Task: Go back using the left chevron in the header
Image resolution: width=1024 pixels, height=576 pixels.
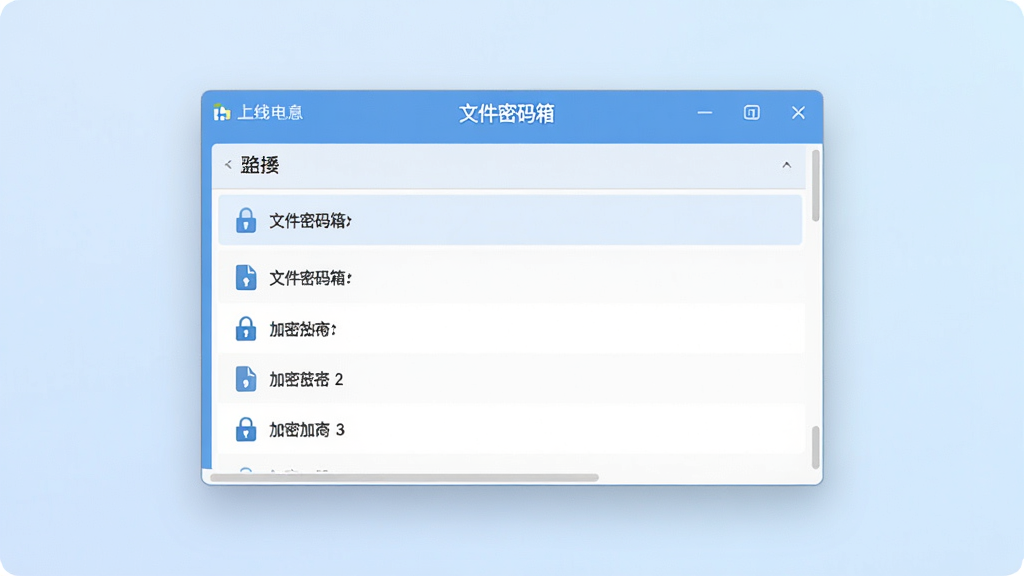Action: point(228,165)
